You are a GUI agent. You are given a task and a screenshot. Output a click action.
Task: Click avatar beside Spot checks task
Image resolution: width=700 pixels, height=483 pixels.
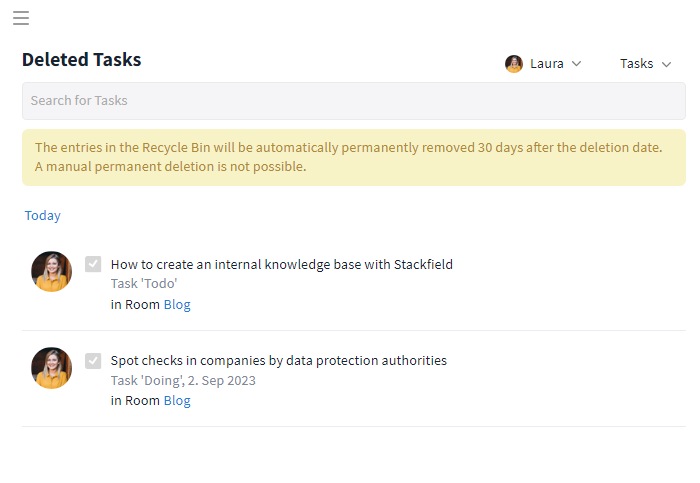[51, 368]
